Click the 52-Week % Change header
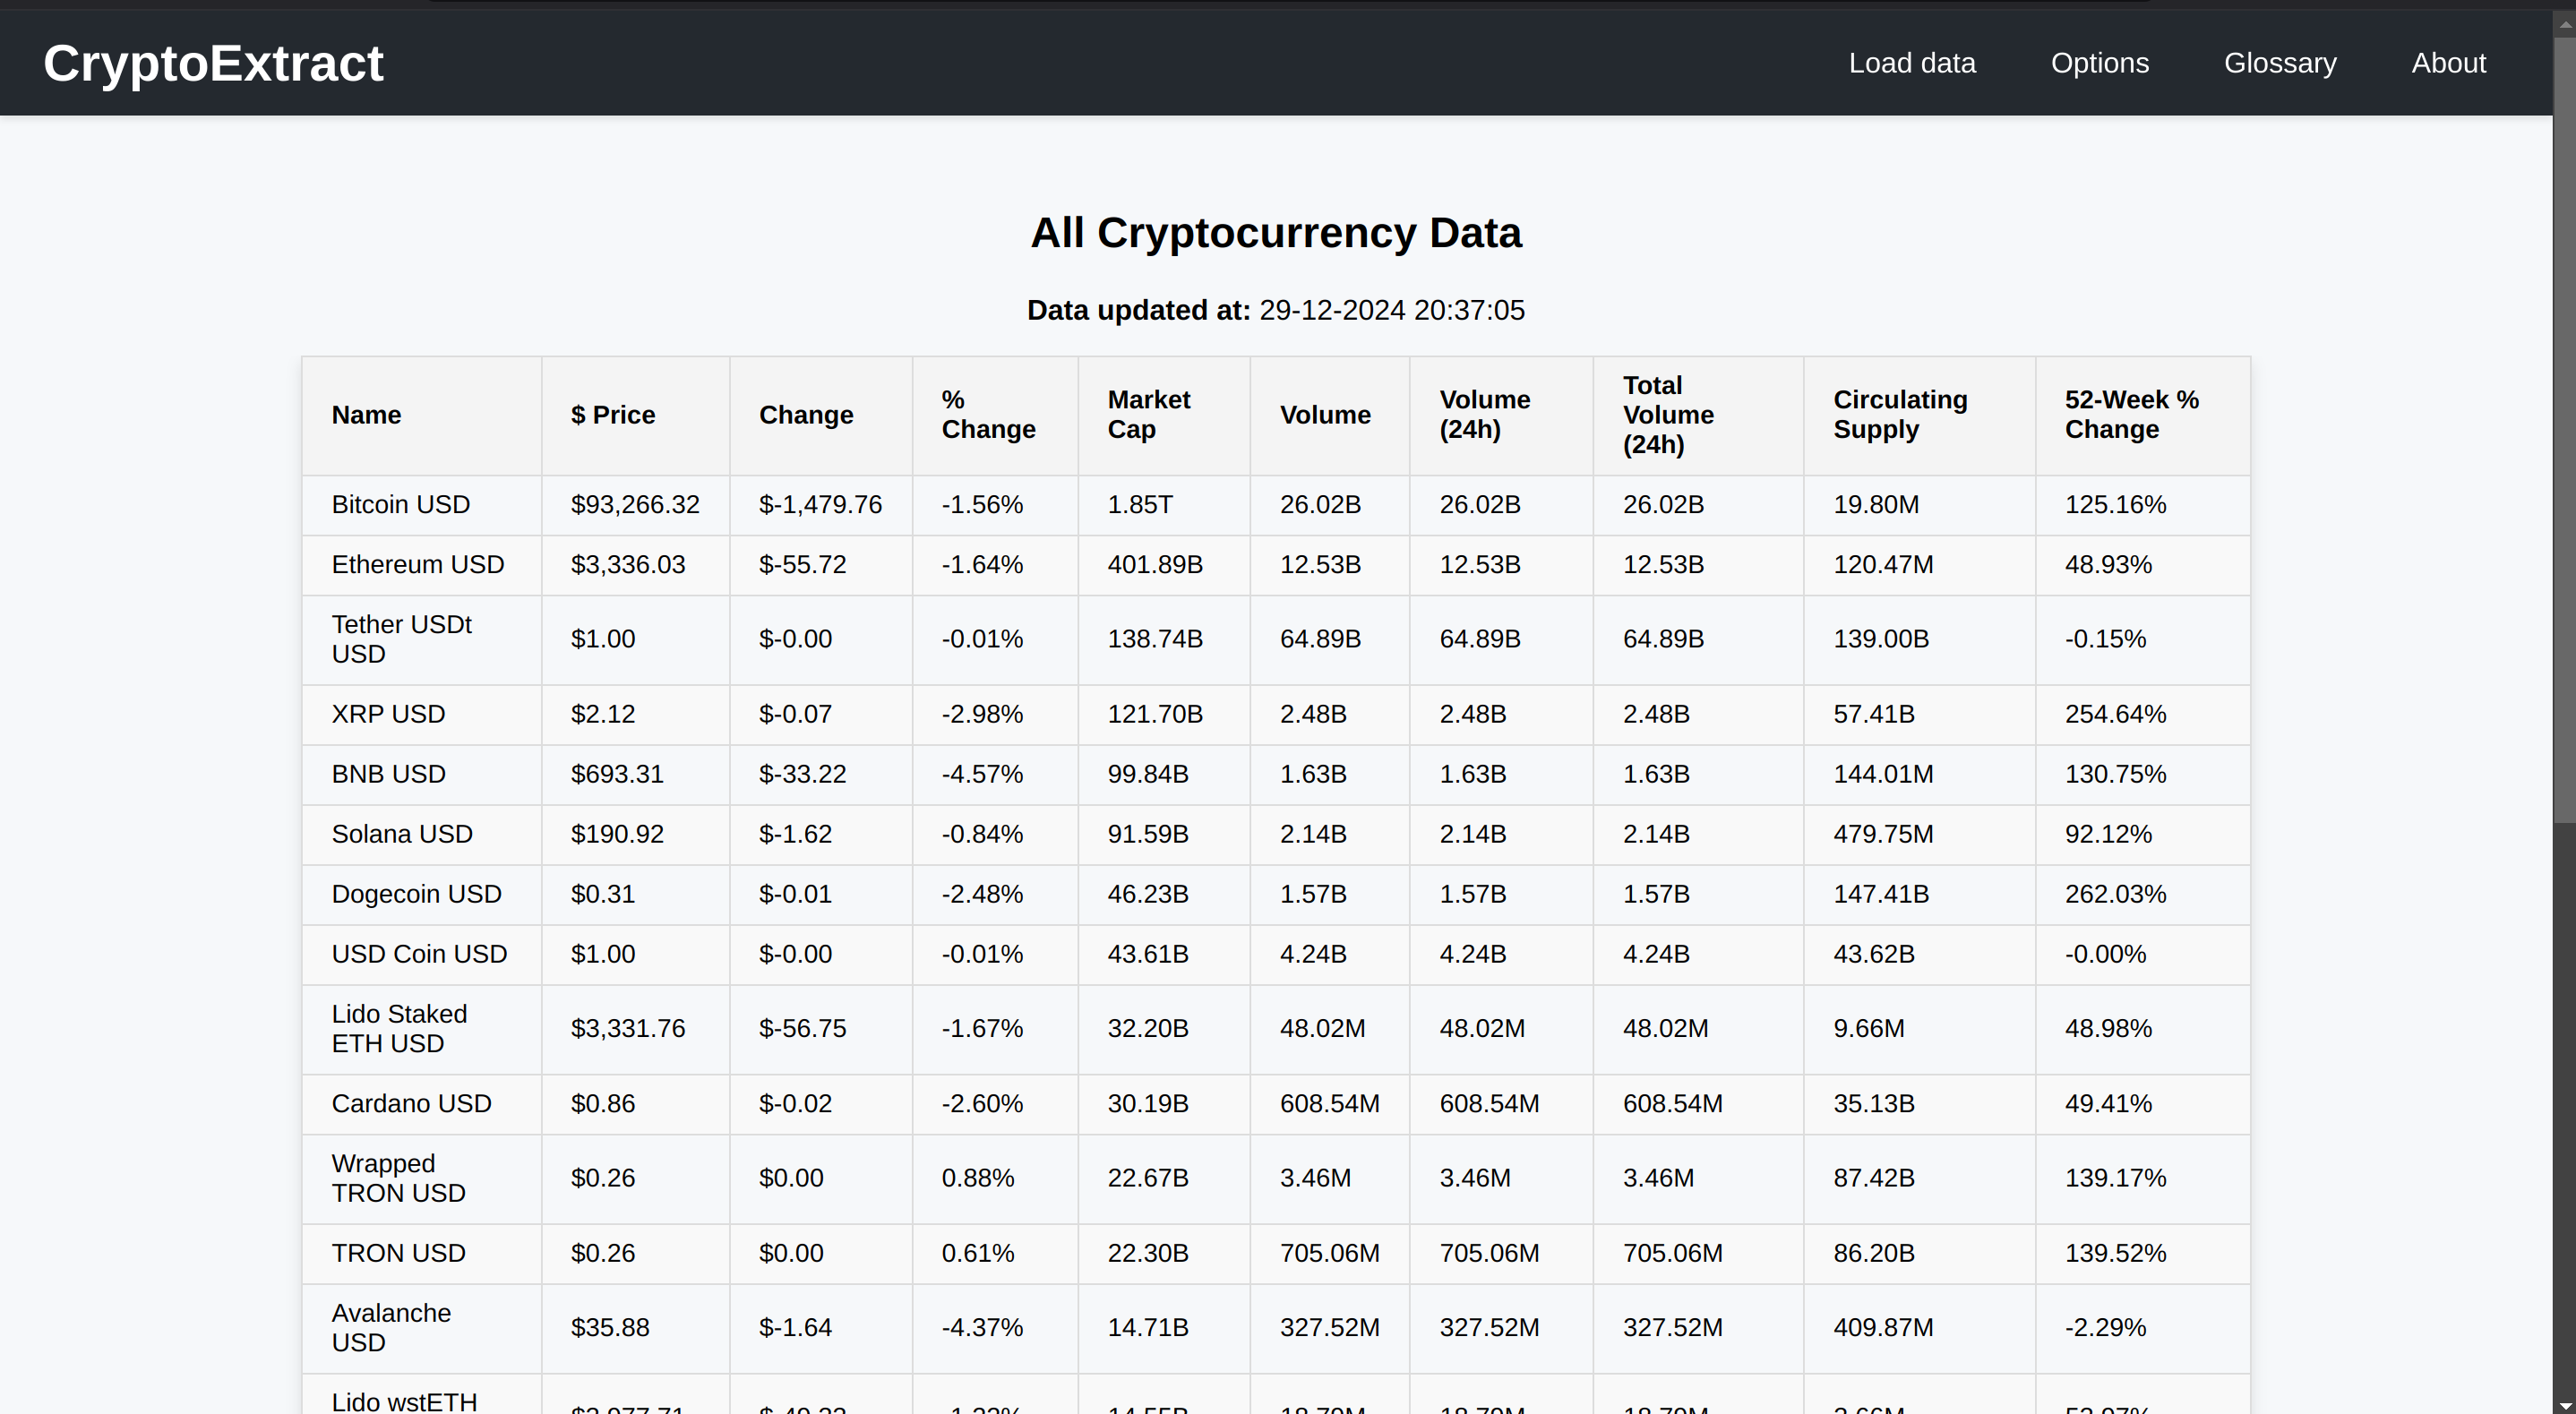The width and height of the screenshot is (2576, 1414). coord(2131,415)
